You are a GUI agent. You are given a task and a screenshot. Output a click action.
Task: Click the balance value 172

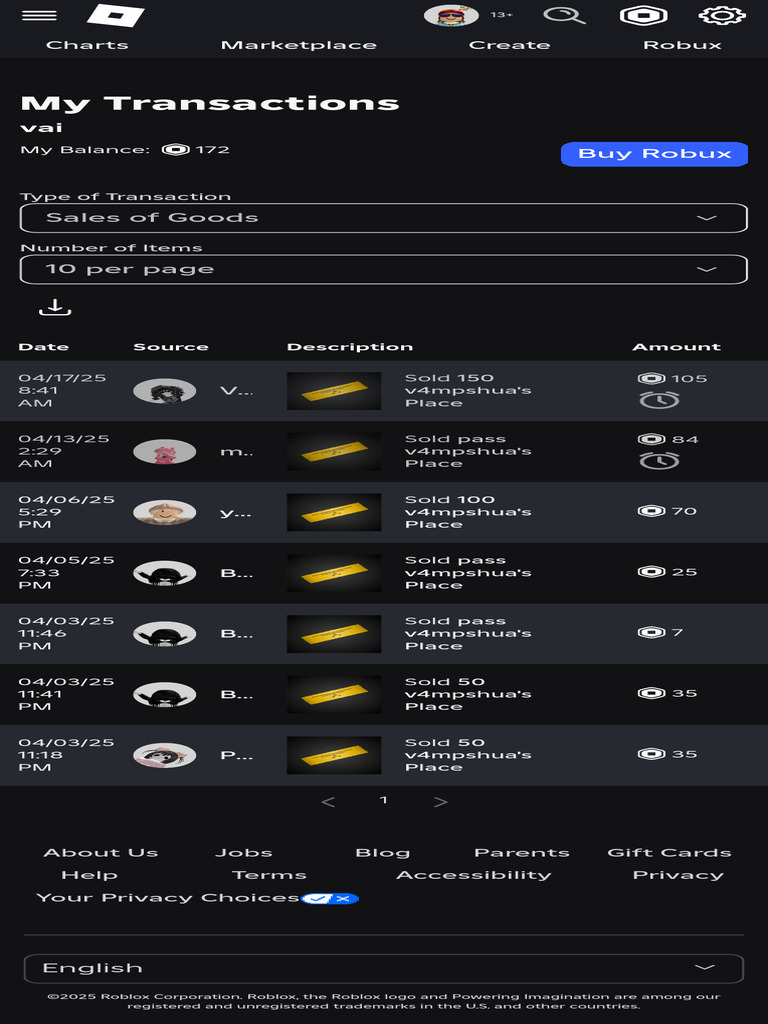pos(213,150)
